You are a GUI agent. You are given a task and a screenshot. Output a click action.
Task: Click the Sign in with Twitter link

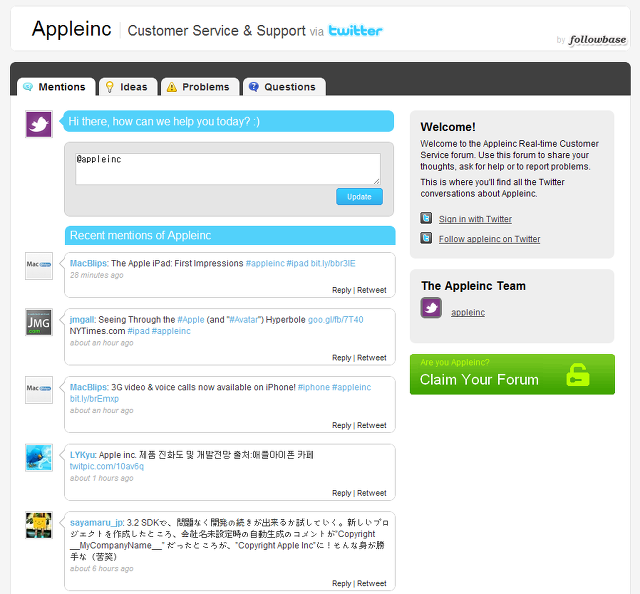pyautogui.click(x=475, y=219)
